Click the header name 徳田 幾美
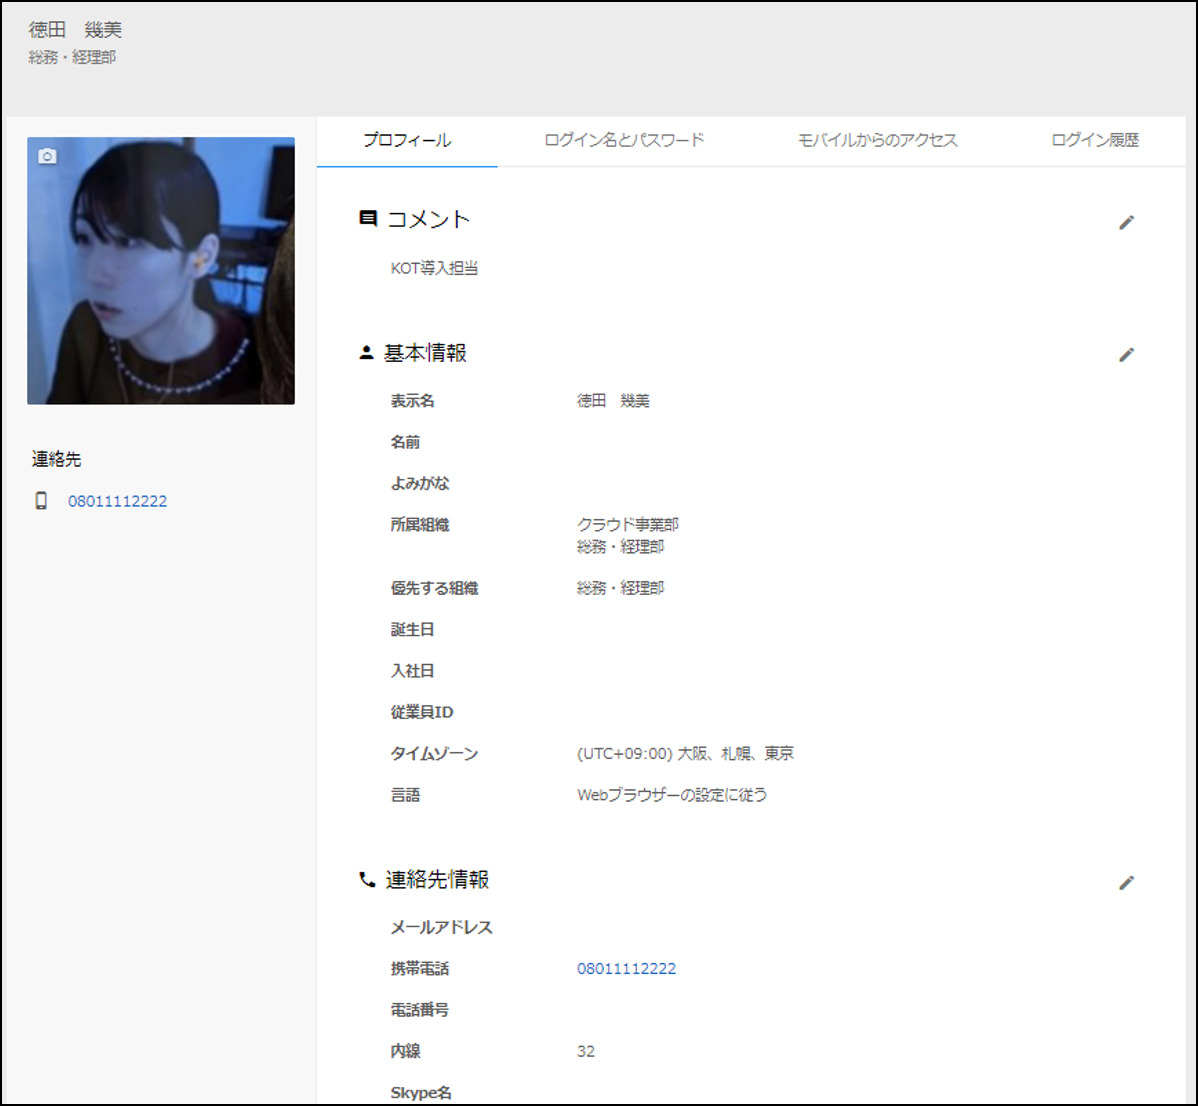Viewport: 1198px width, 1106px height. (75, 30)
